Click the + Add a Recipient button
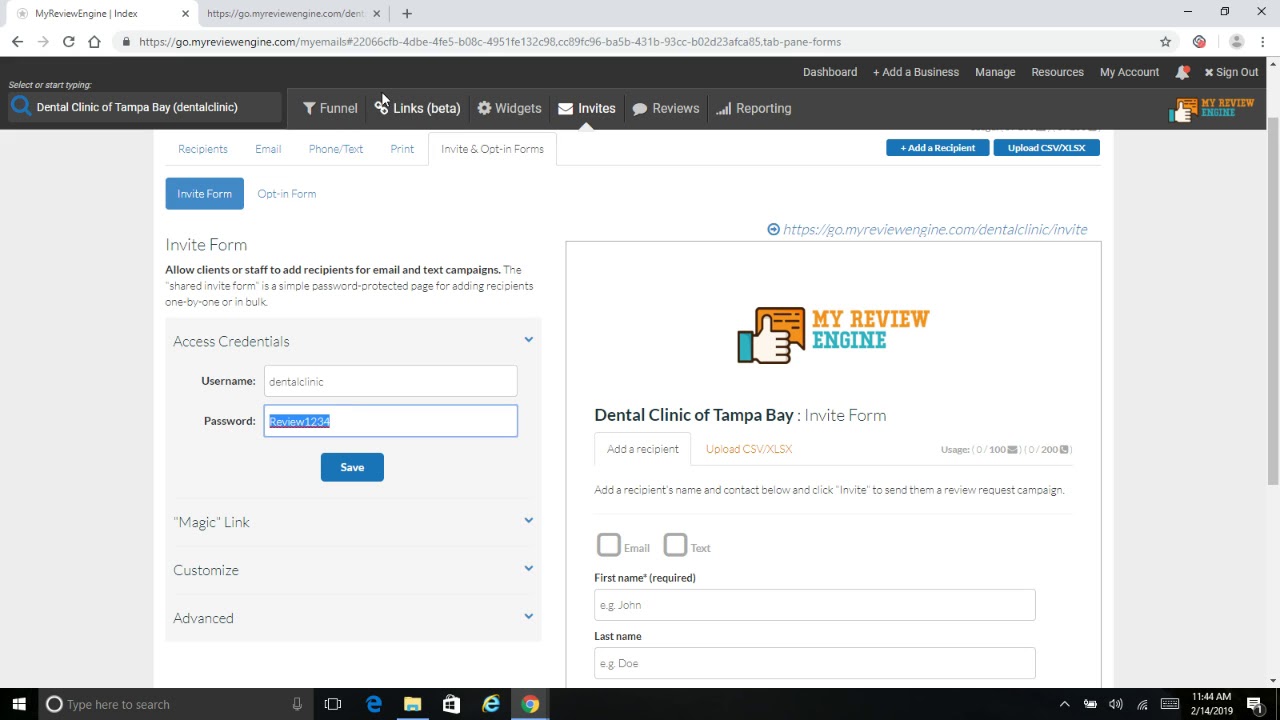 [x=937, y=148]
